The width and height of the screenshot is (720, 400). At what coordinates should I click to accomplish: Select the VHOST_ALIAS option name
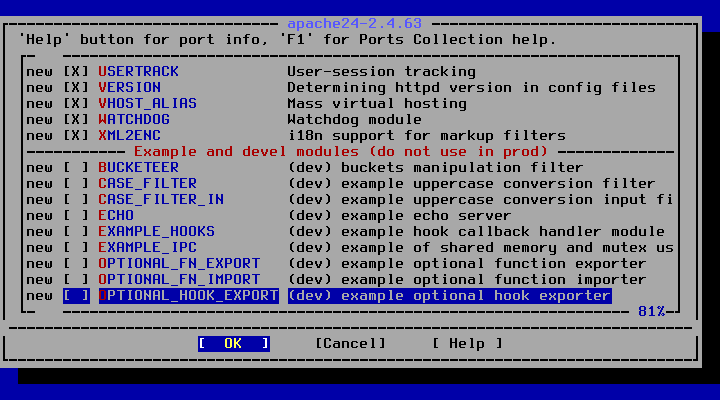coord(147,104)
